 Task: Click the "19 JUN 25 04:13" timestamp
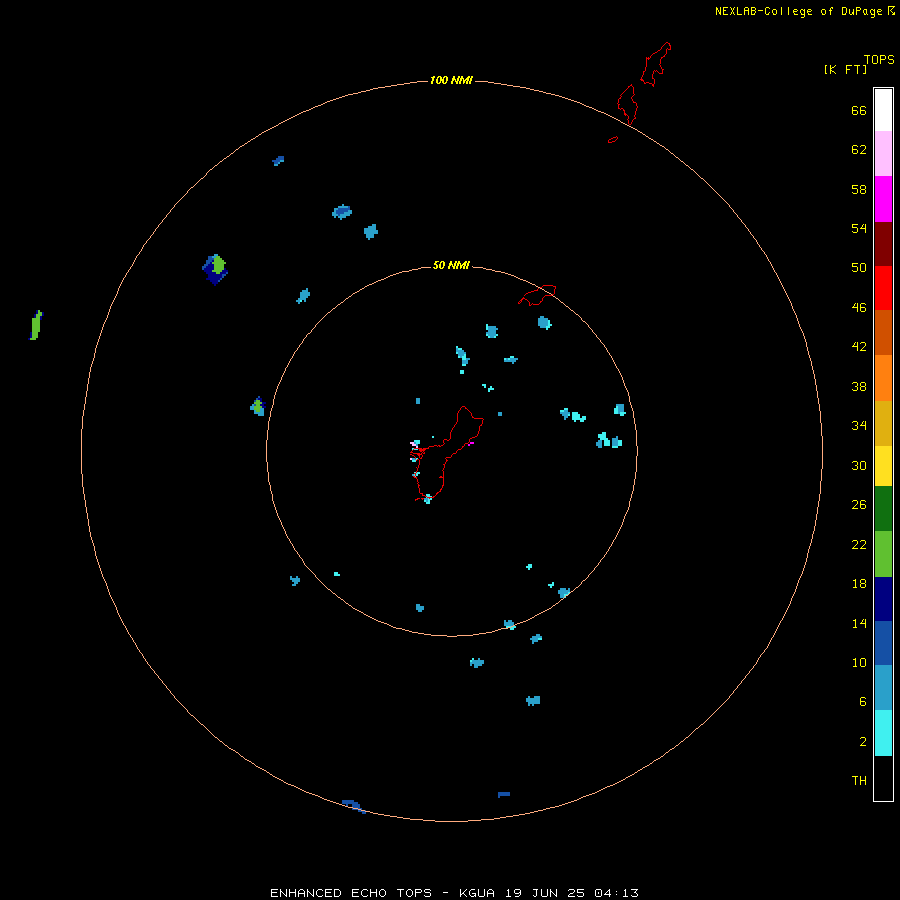[571, 893]
